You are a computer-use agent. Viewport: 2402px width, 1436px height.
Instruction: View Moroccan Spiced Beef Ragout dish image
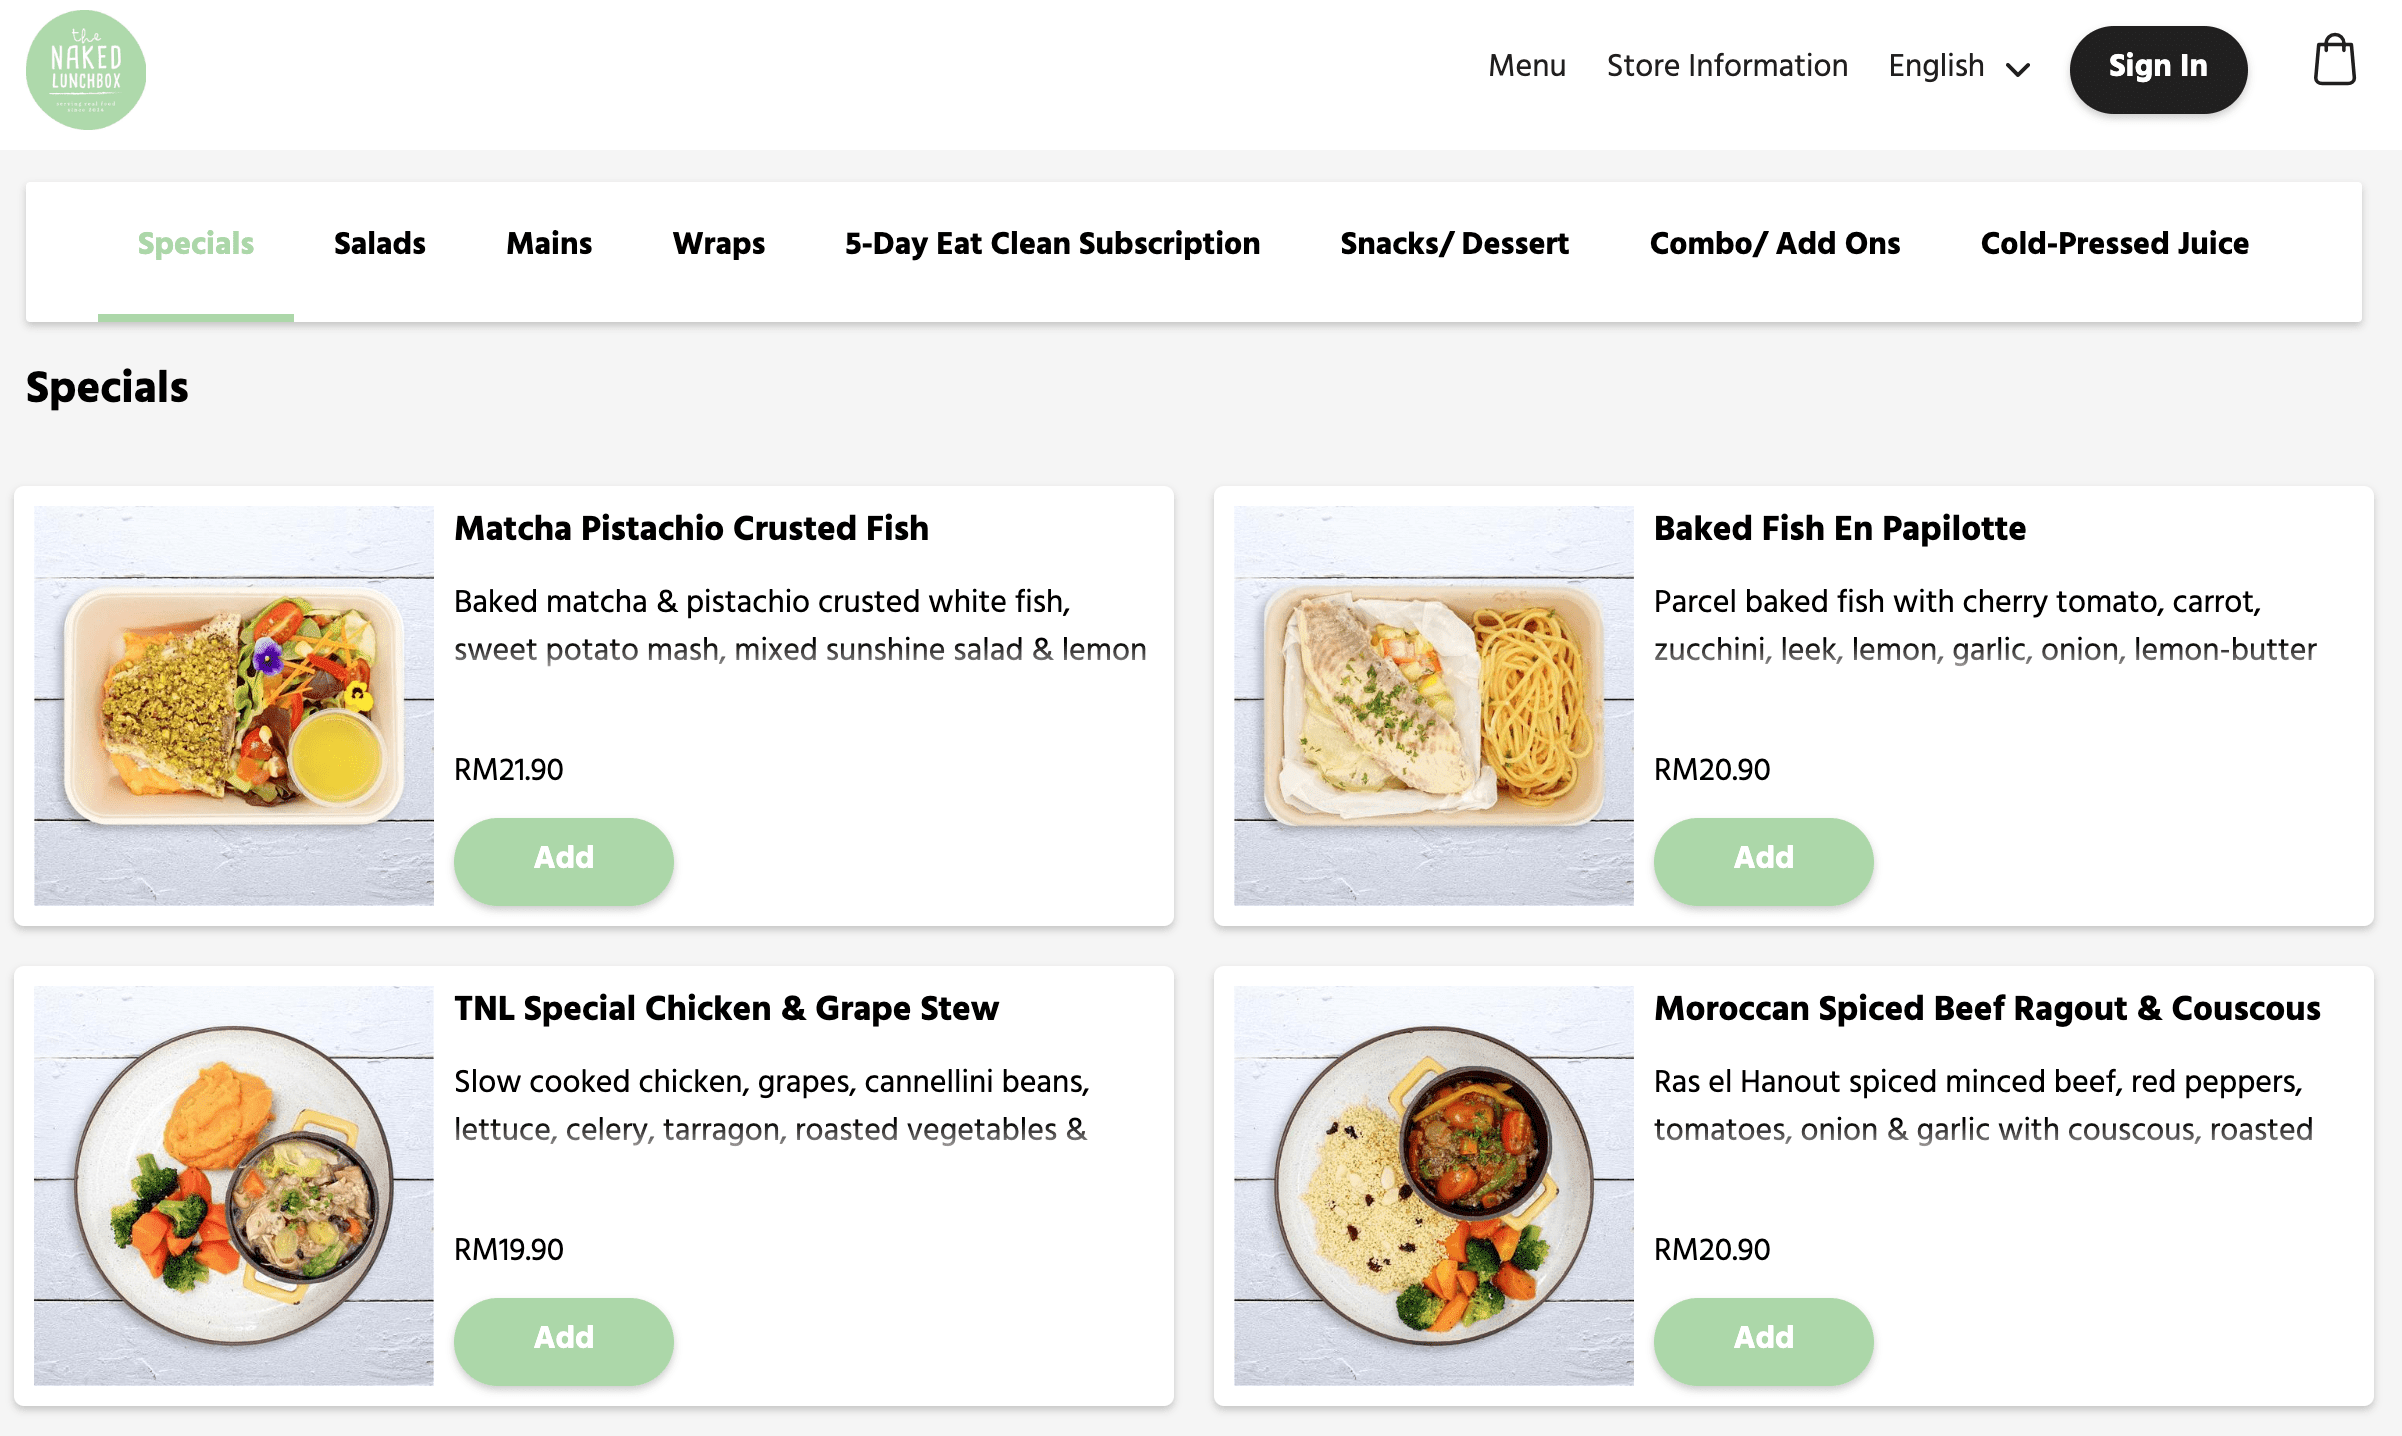click(x=1434, y=1186)
